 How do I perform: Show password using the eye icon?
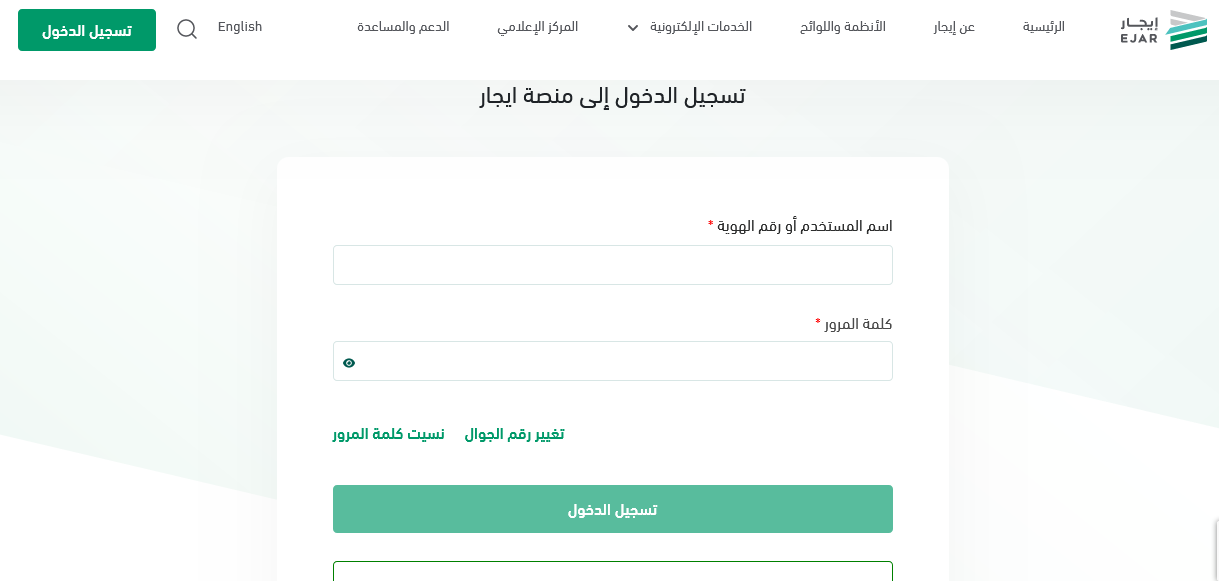[349, 363]
